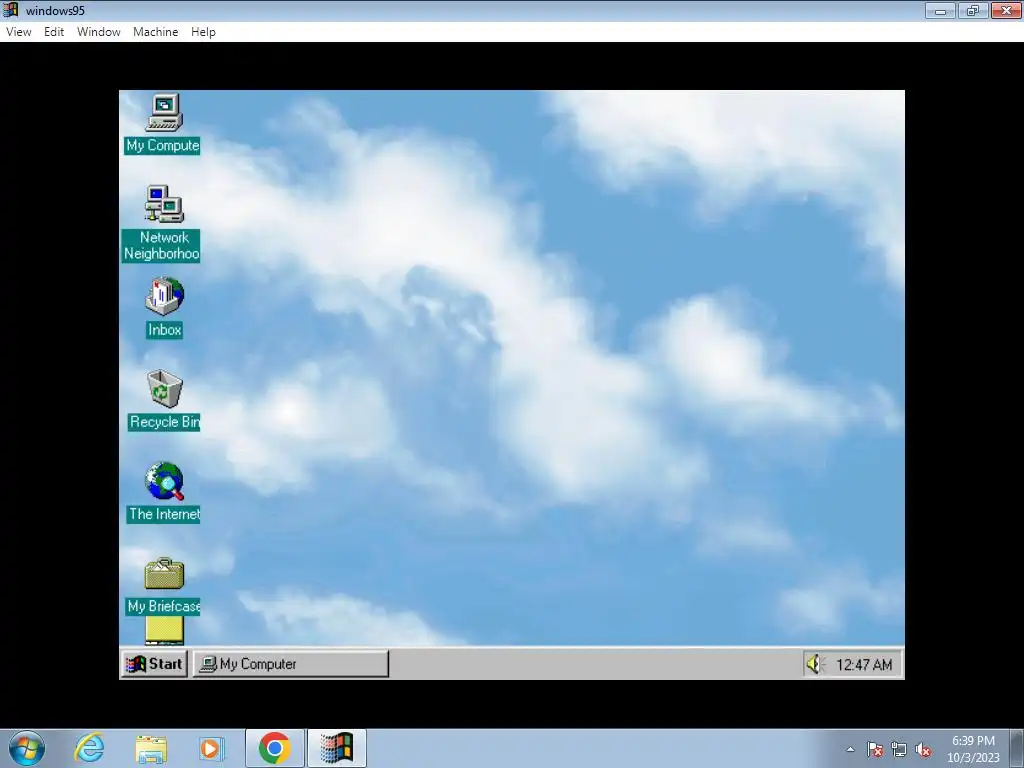The width and height of the screenshot is (1024, 768).
Task: Click the Windows 95 tray volume speaker icon
Action: tap(814, 665)
